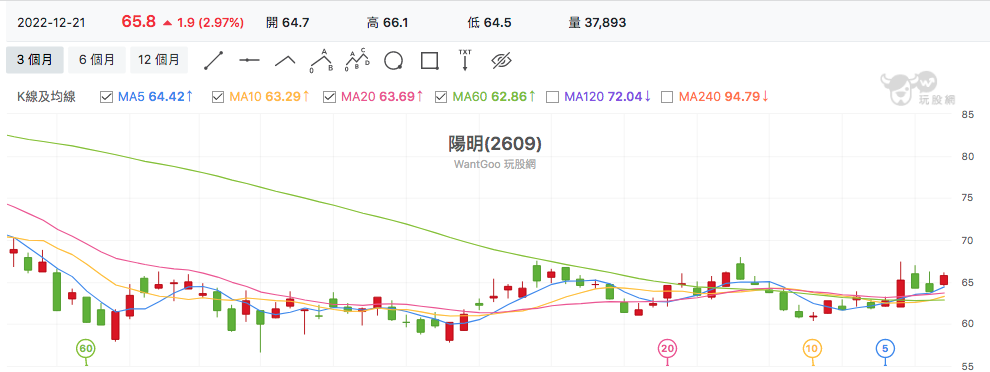Uncheck the MA5 moving average checkbox
Image resolution: width=990 pixels, height=372 pixels.
[x=107, y=97]
